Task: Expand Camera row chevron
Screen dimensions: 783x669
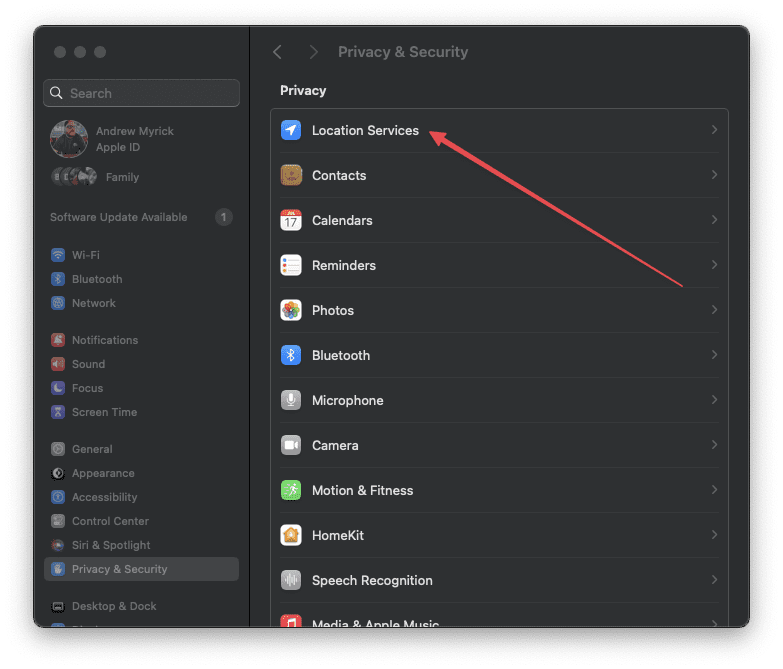Action: point(714,444)
